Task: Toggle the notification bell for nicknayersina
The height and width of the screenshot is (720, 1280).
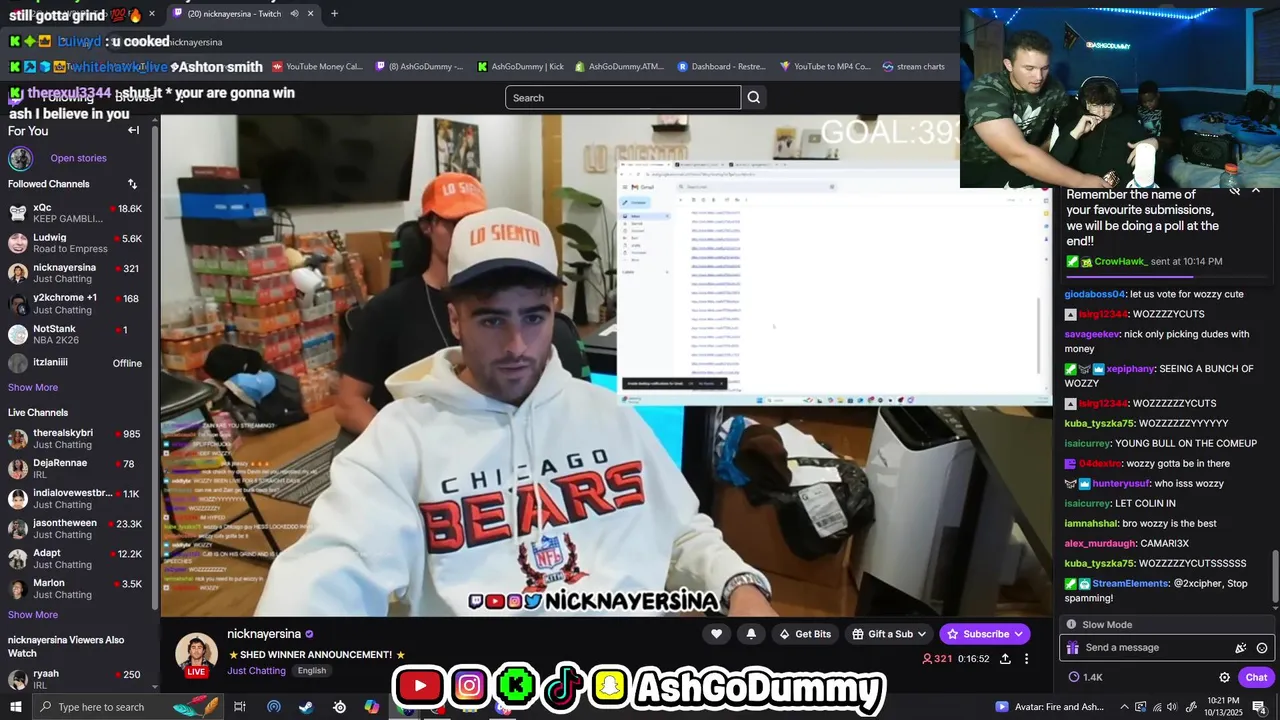Action: pyautogui.click(x=751, y=634)
